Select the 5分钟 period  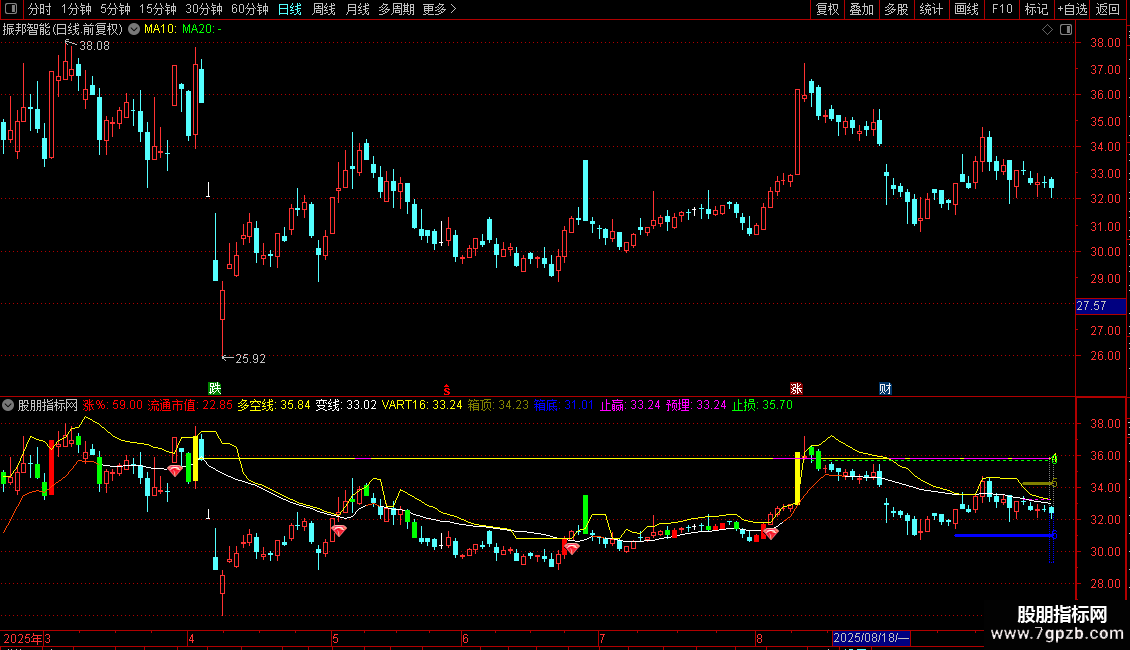tap(115, 9)
